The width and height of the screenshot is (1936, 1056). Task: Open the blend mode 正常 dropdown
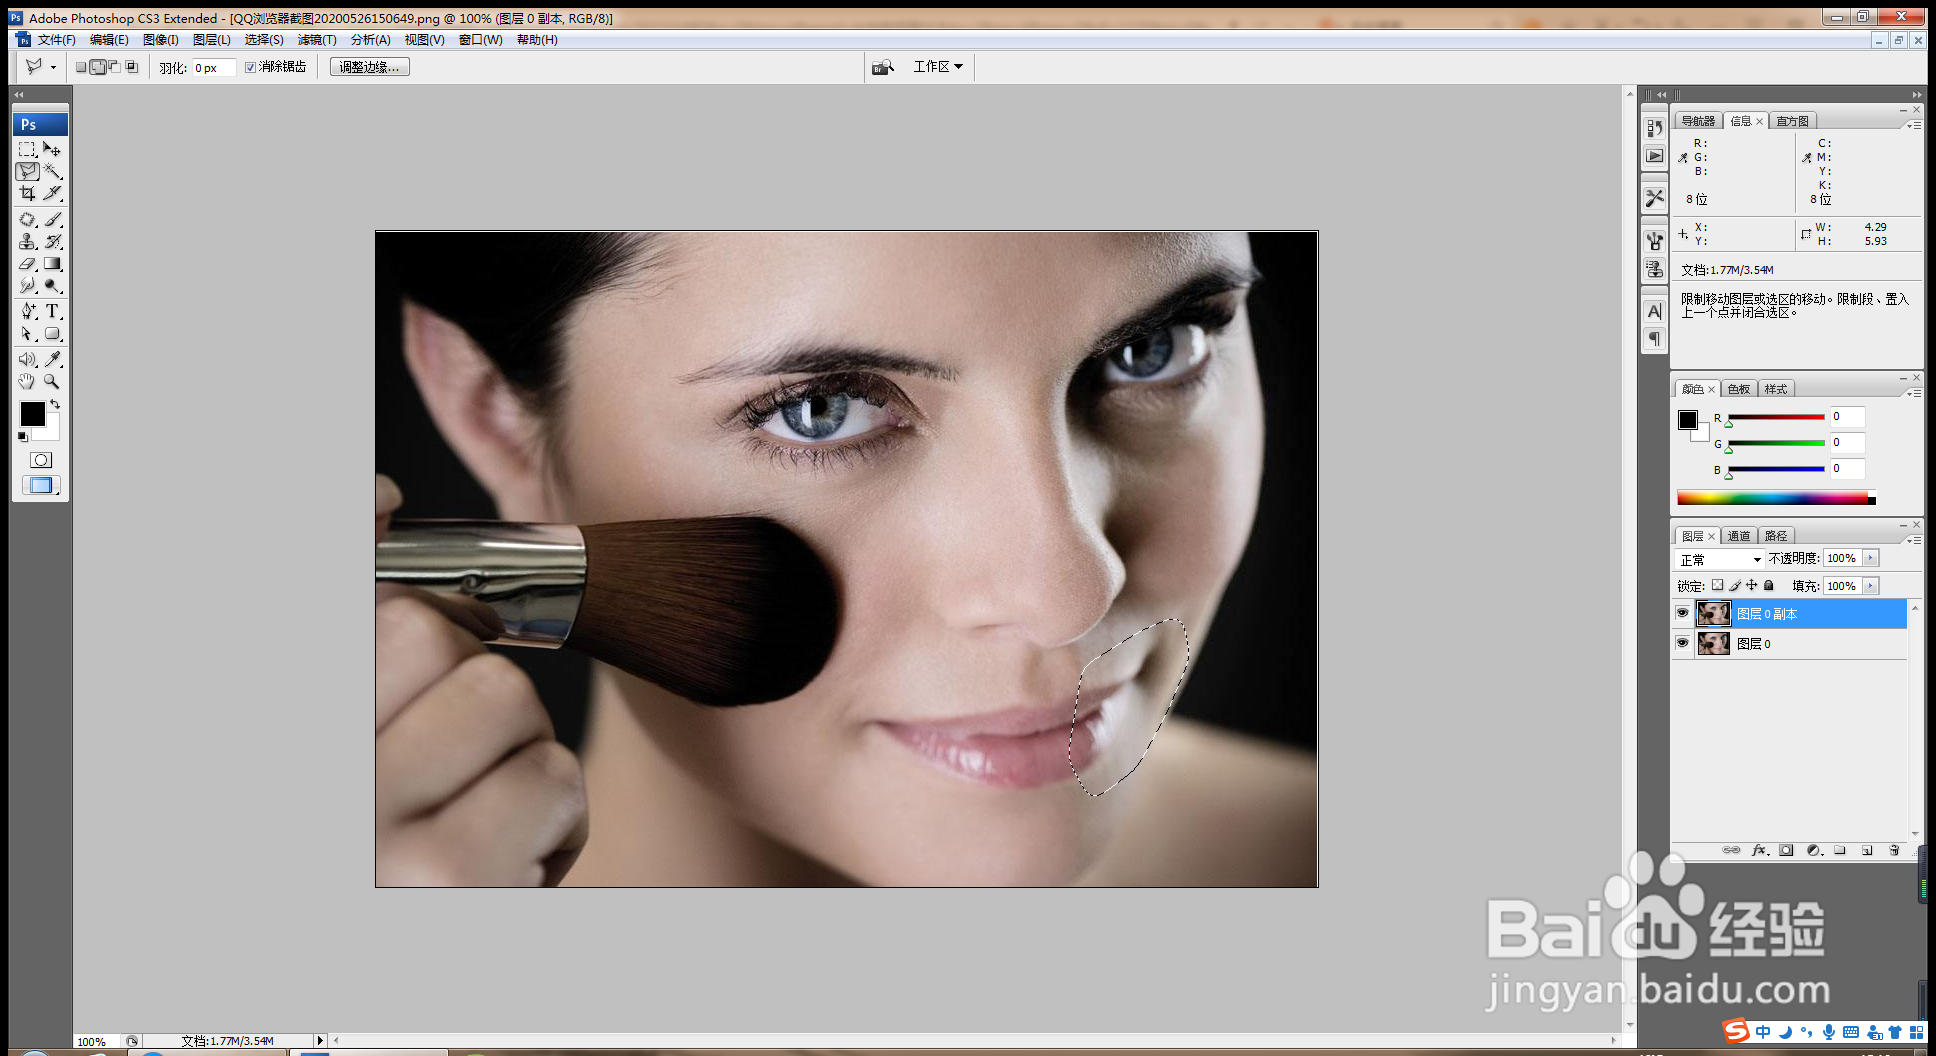point(1720,559)
